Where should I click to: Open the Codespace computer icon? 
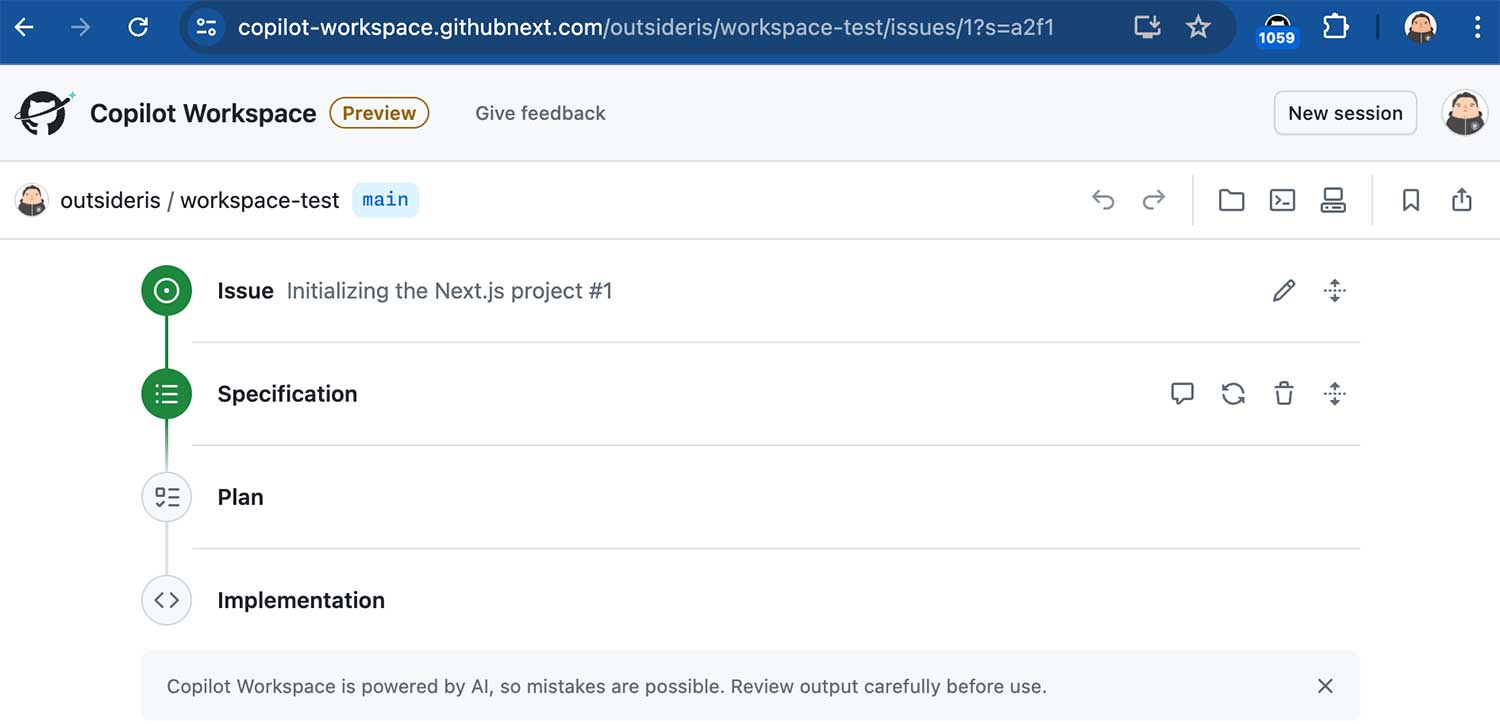pyautogui.click(x=1333, y=200)
